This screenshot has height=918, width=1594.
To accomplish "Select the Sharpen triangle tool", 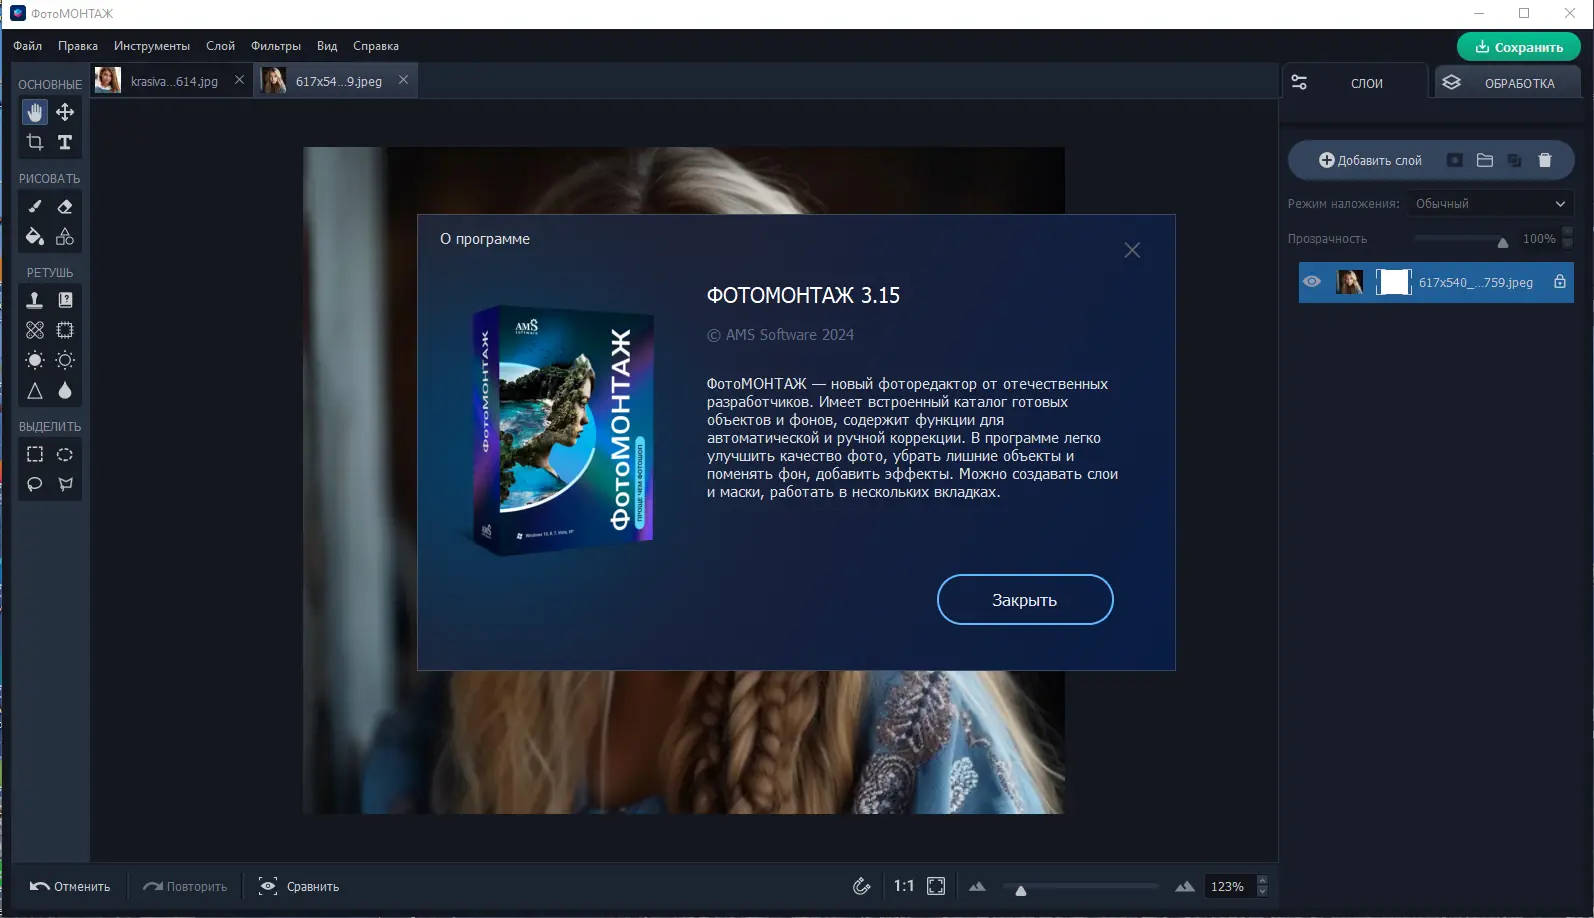I will pyautogui.click(x=35, y=391).
